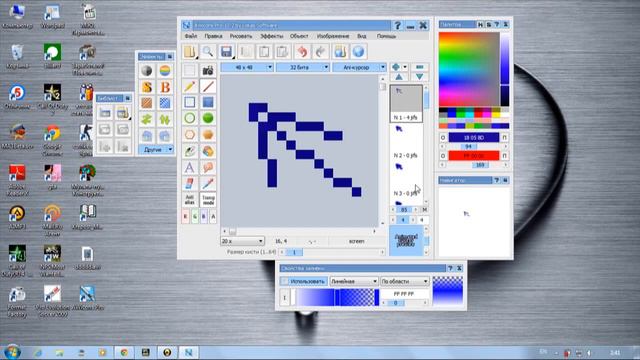
Task: Select the Flood Fill bucket tool
Action: click(208, 151)
